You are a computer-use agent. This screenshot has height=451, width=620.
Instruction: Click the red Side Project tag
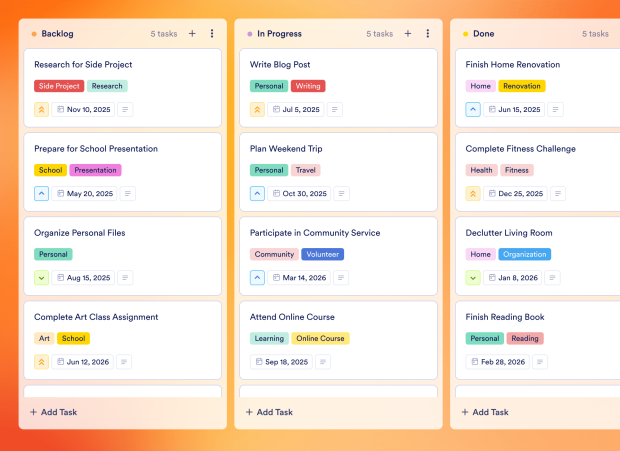click(59, 86)
